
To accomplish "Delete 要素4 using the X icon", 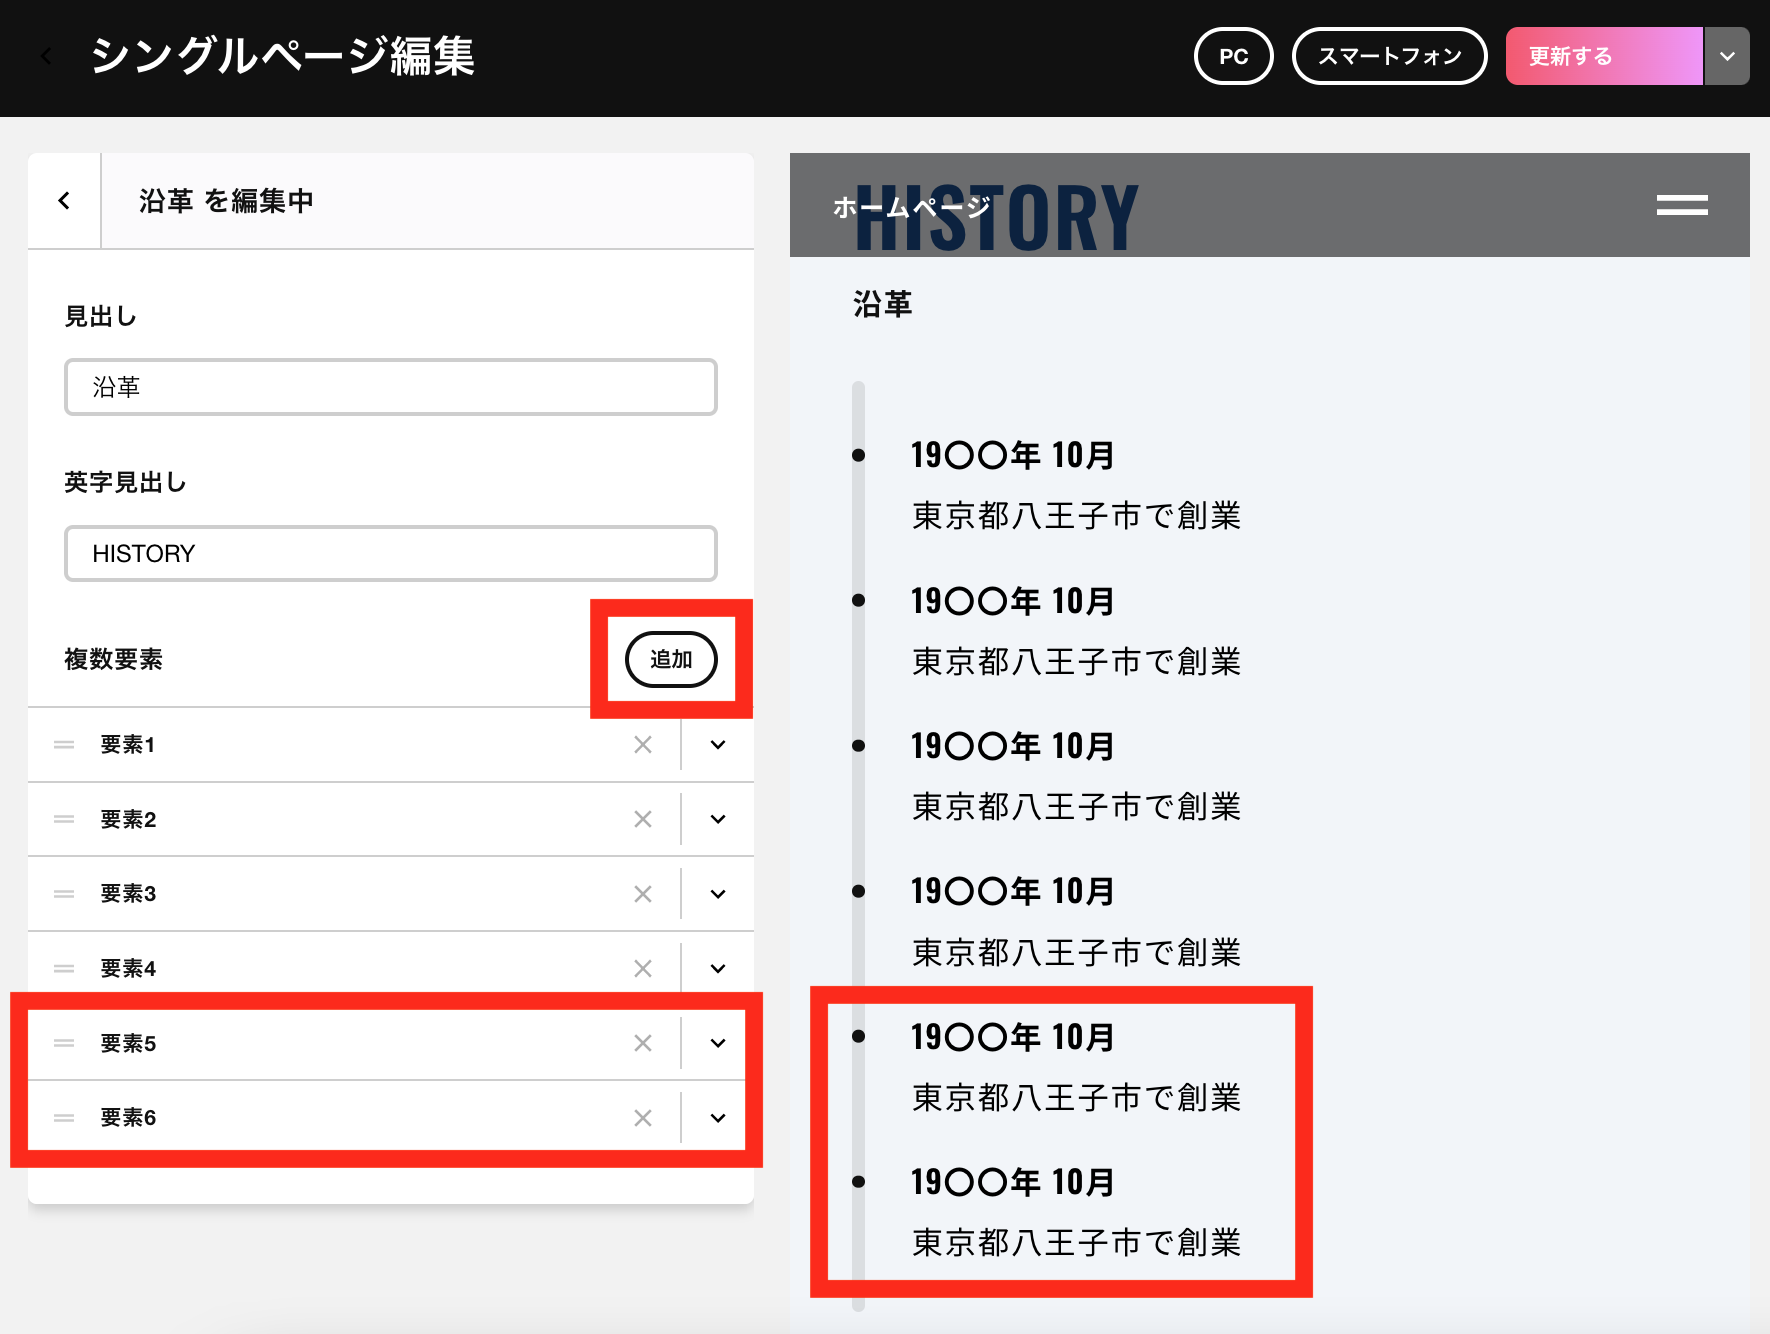I will pyautogui.click(x=643, y=968).
